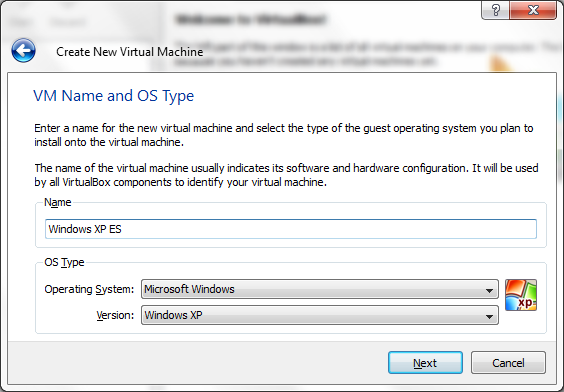The width and height of the screenshot is (564, 392).
Task: Open the Operating System dropdown
Action: point(320,289)
